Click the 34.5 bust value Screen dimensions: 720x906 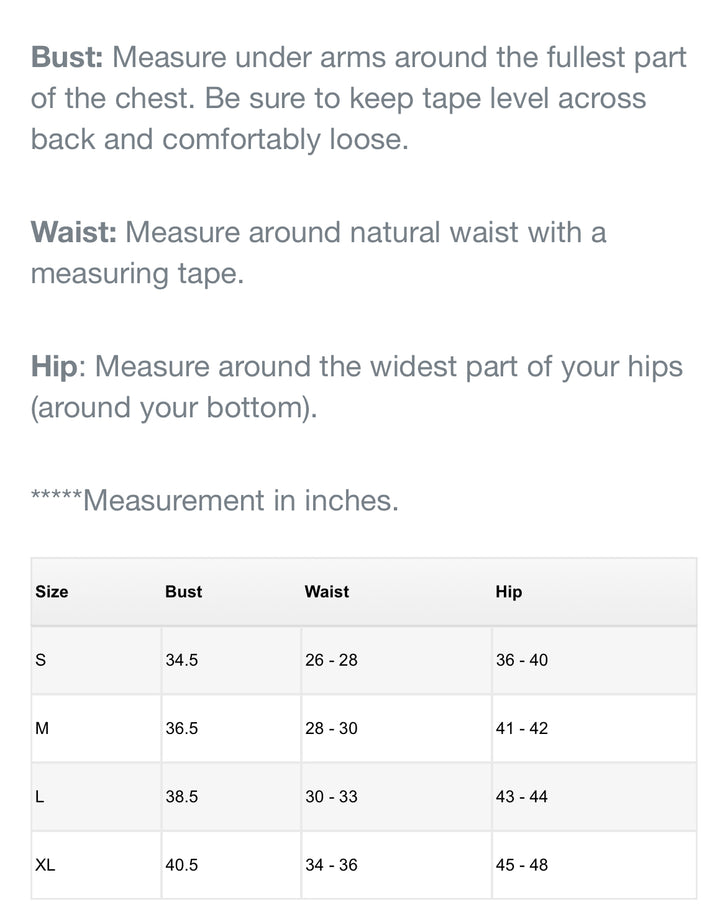pyautogui.click(x=182, y=660)
